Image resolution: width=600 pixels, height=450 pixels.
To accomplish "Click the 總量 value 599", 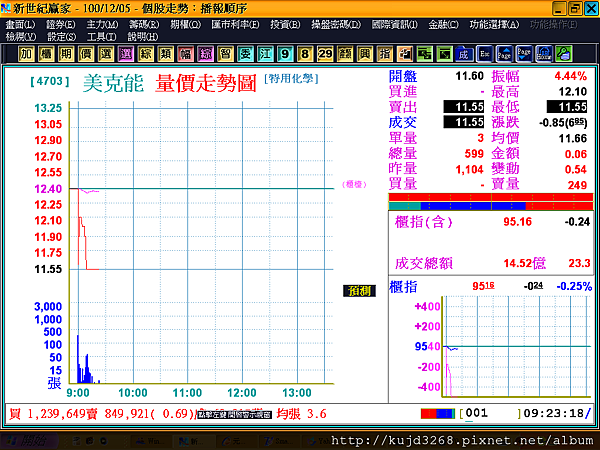I will pyautogui.click(x=474, y=154).
